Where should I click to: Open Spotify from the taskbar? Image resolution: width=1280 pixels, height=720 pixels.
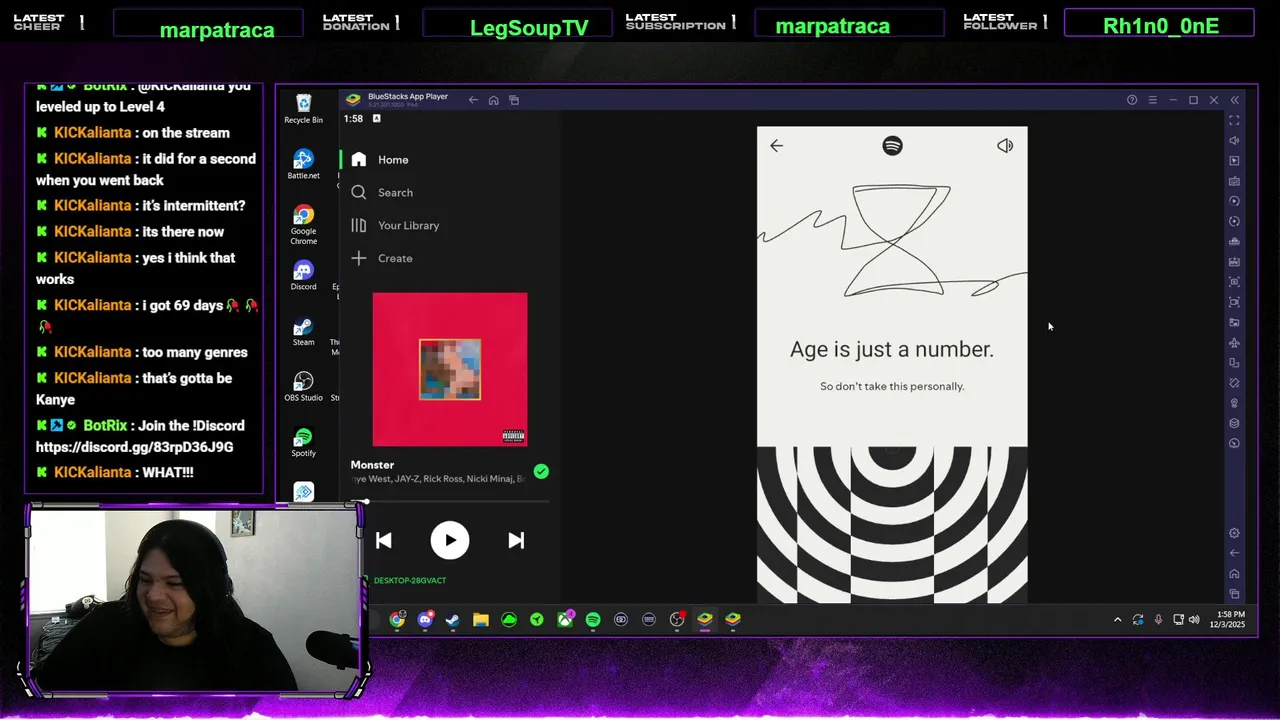click(x=593, y=619)
